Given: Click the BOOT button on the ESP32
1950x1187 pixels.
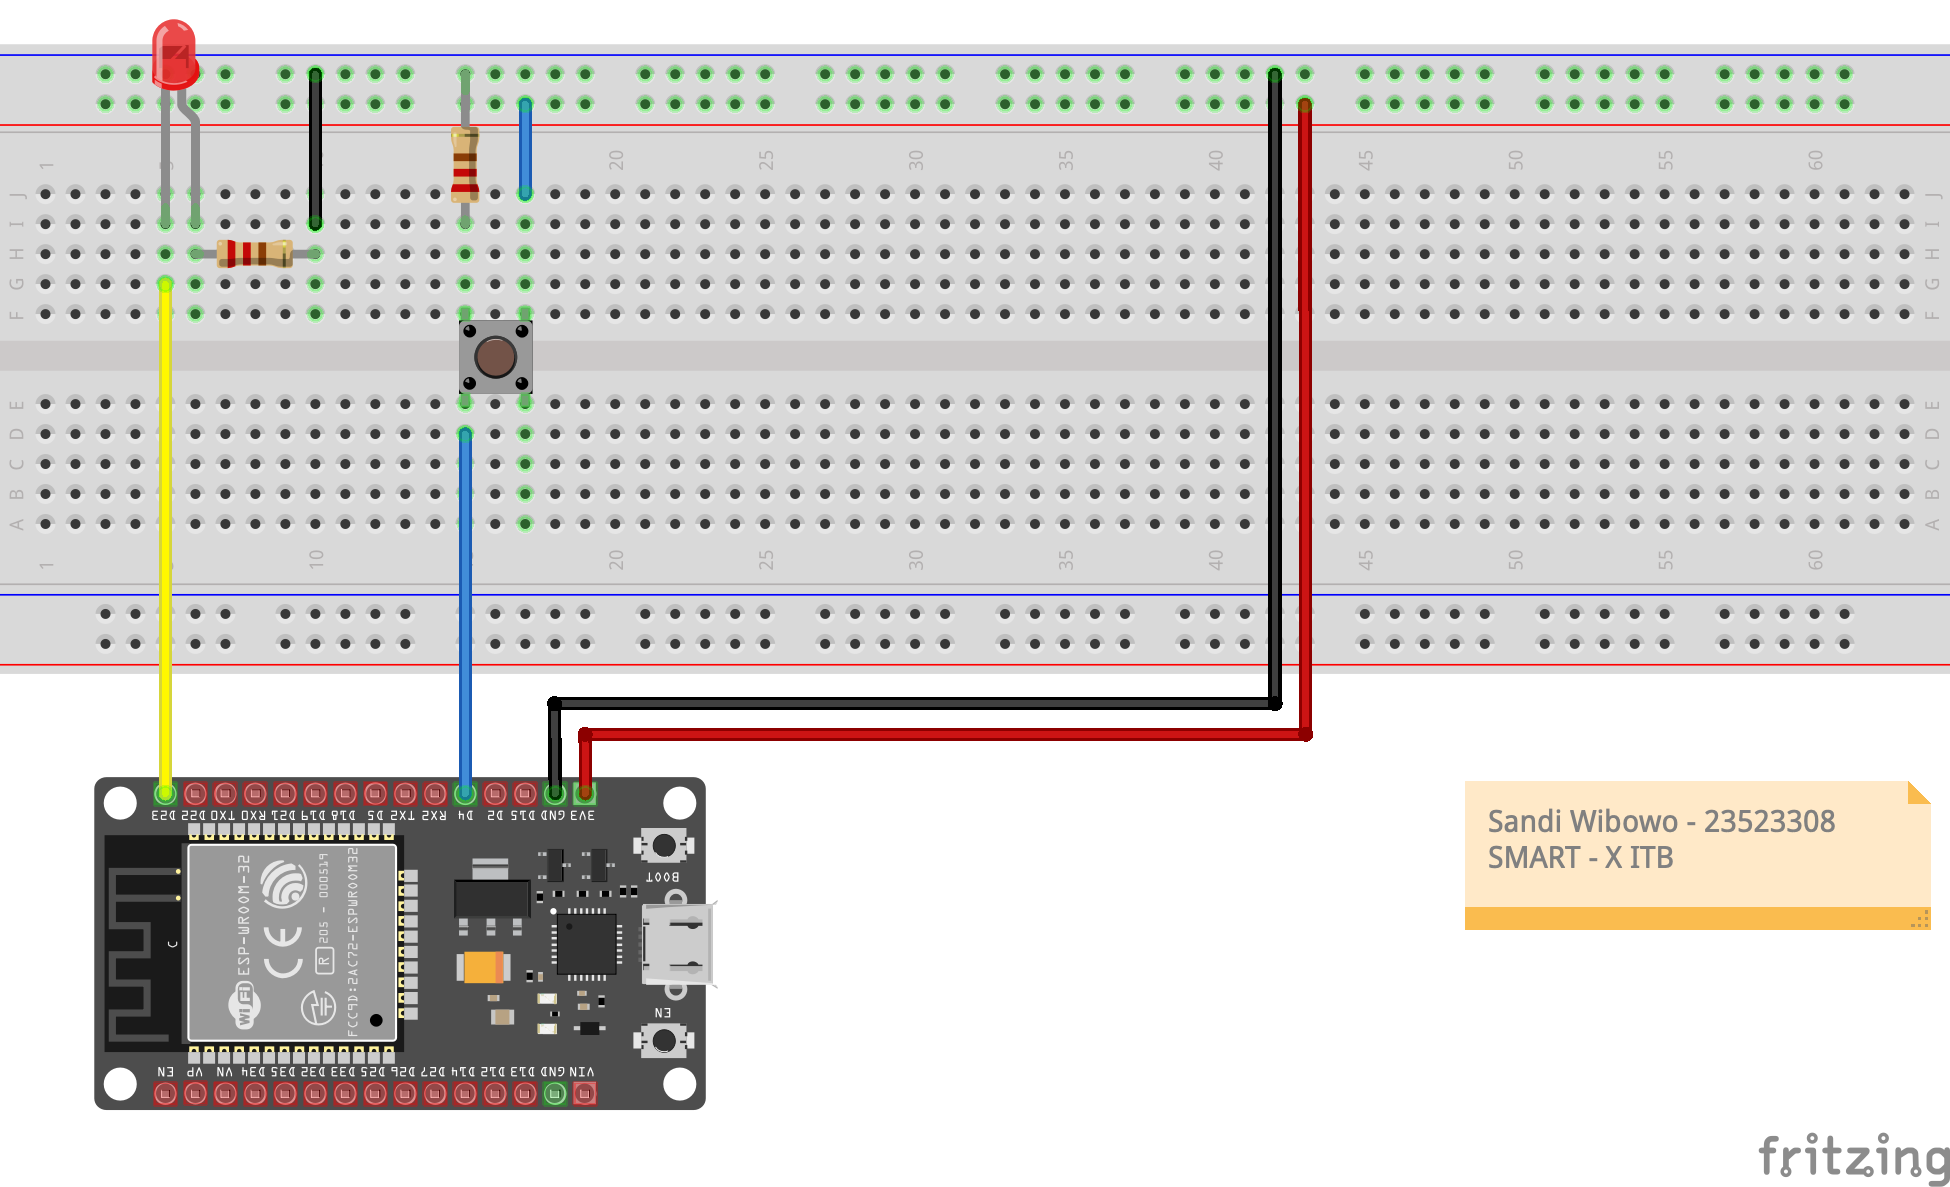Looking at the screenshot, I should (663, 845).
